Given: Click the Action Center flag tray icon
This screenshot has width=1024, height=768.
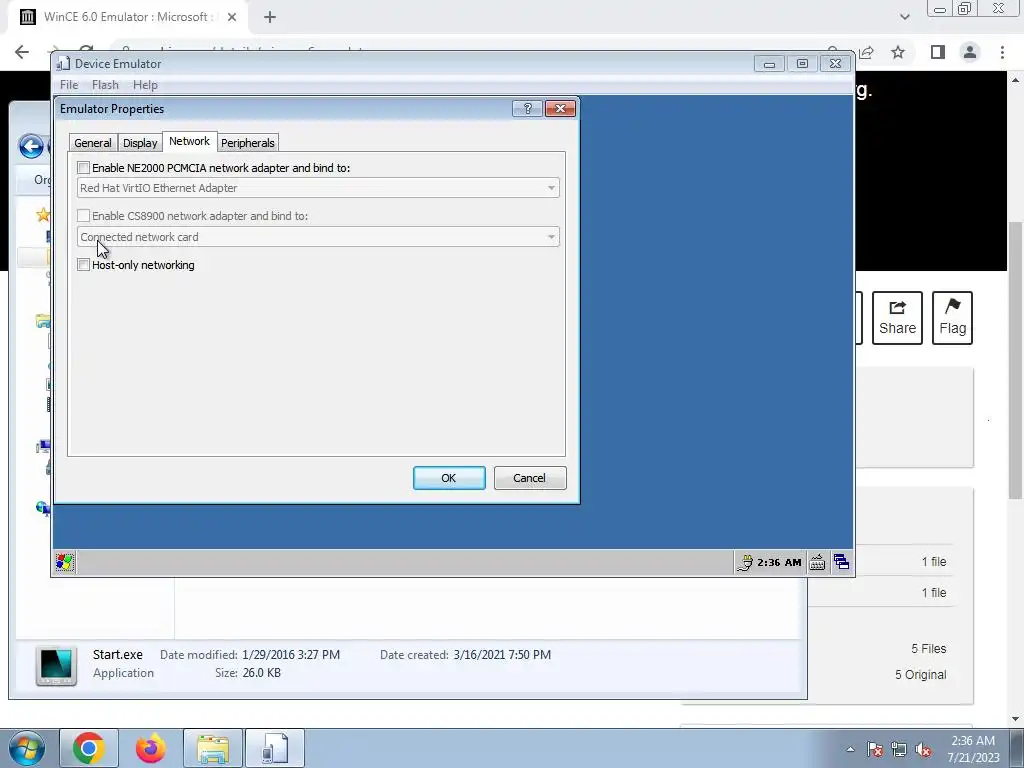Looking at the screenshot, I should 875,750.
